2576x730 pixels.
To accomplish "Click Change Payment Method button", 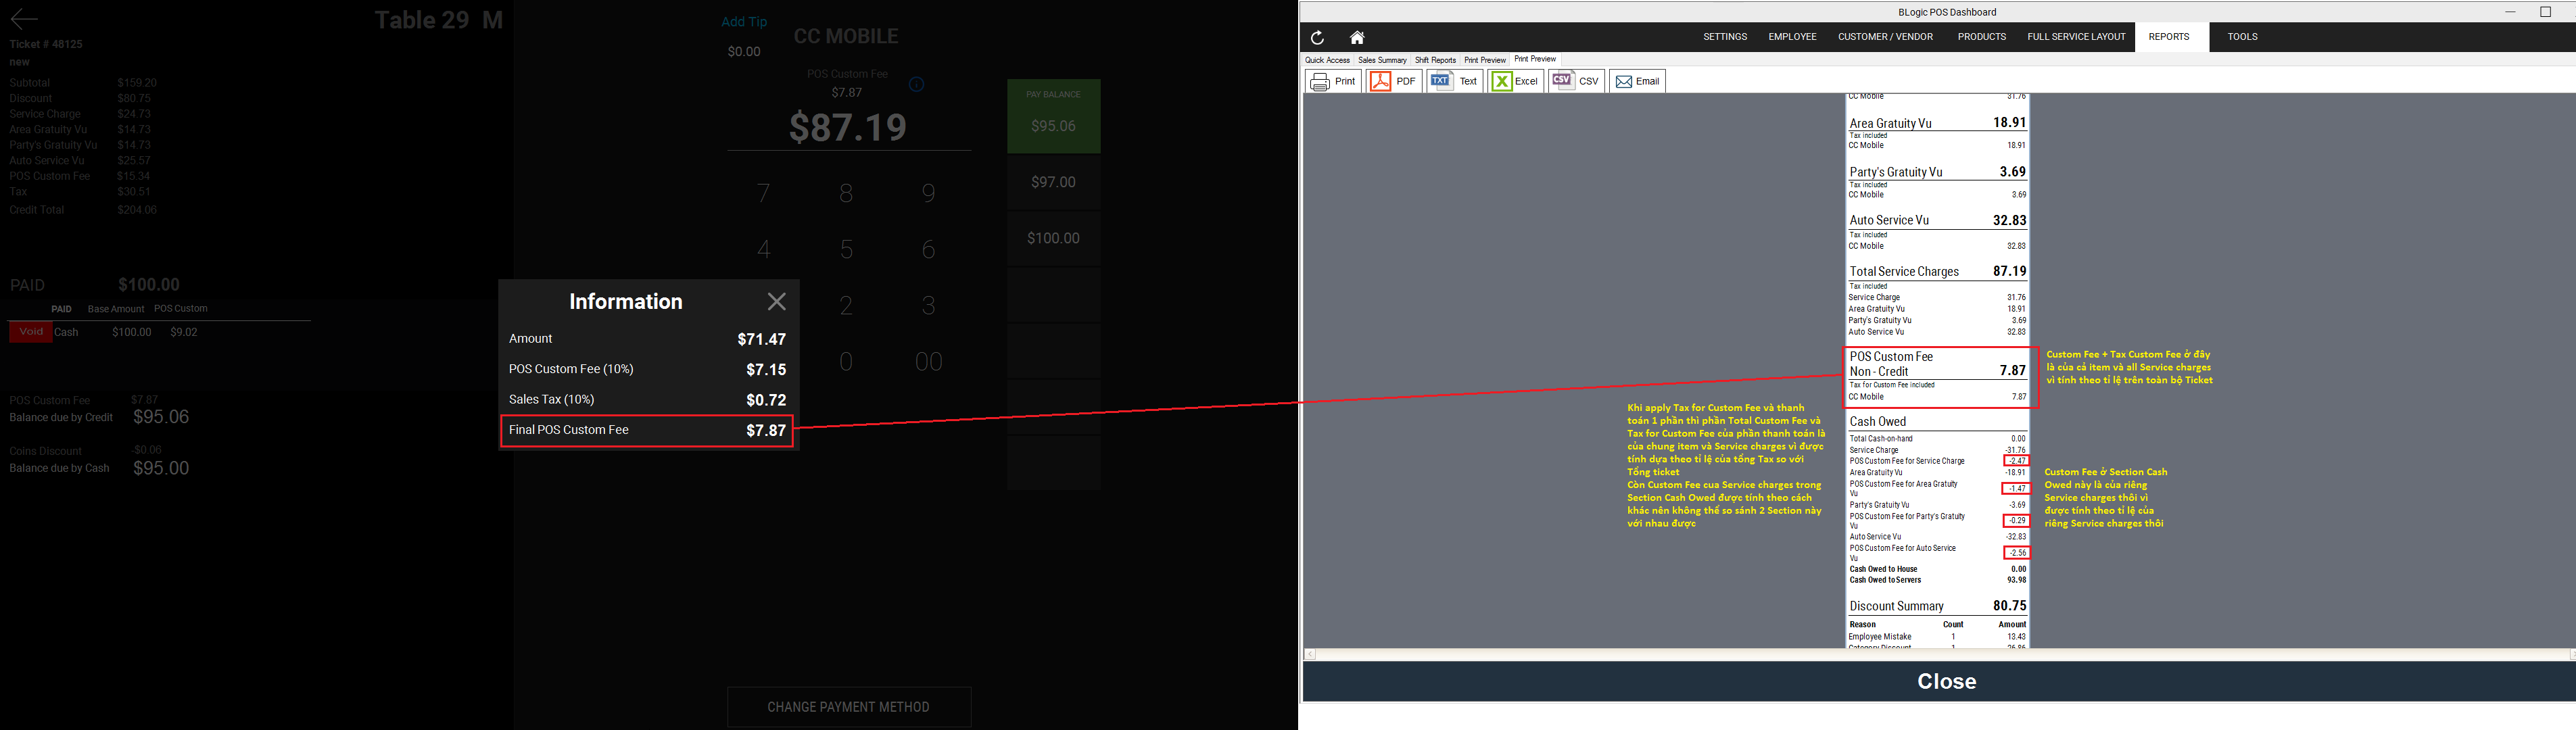I will pos(848,707).
